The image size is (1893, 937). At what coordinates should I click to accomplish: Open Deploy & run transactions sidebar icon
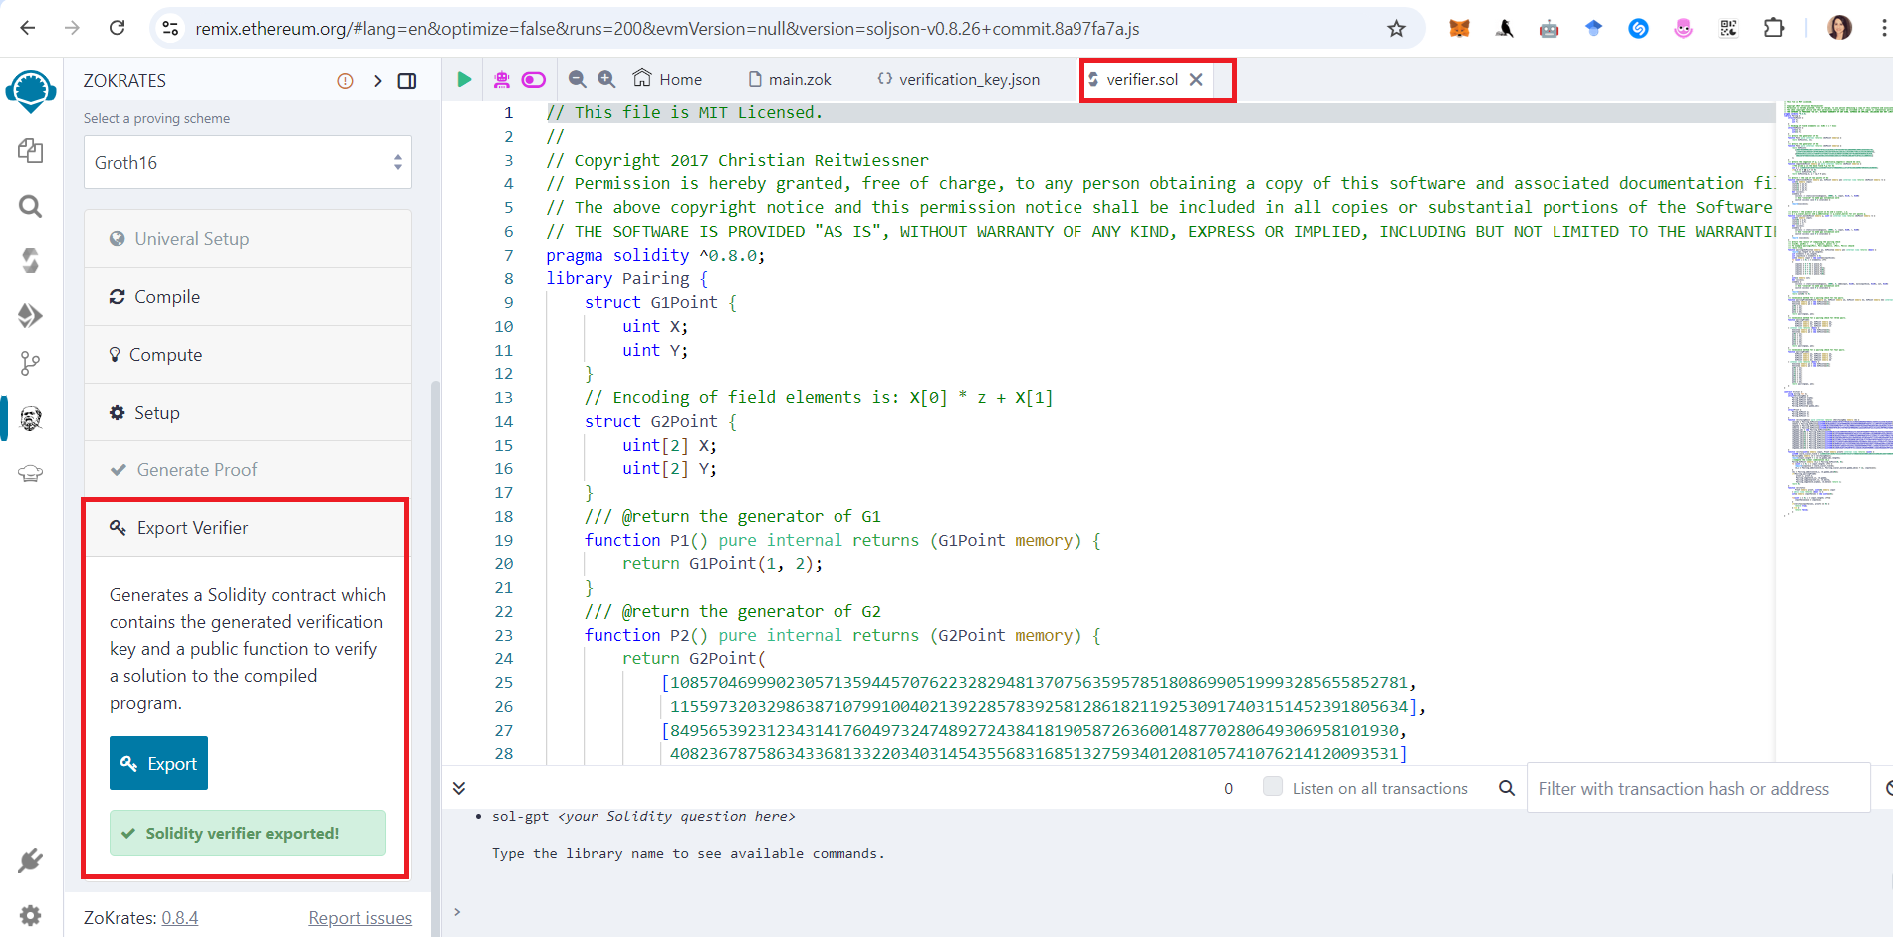pos(31,316)
